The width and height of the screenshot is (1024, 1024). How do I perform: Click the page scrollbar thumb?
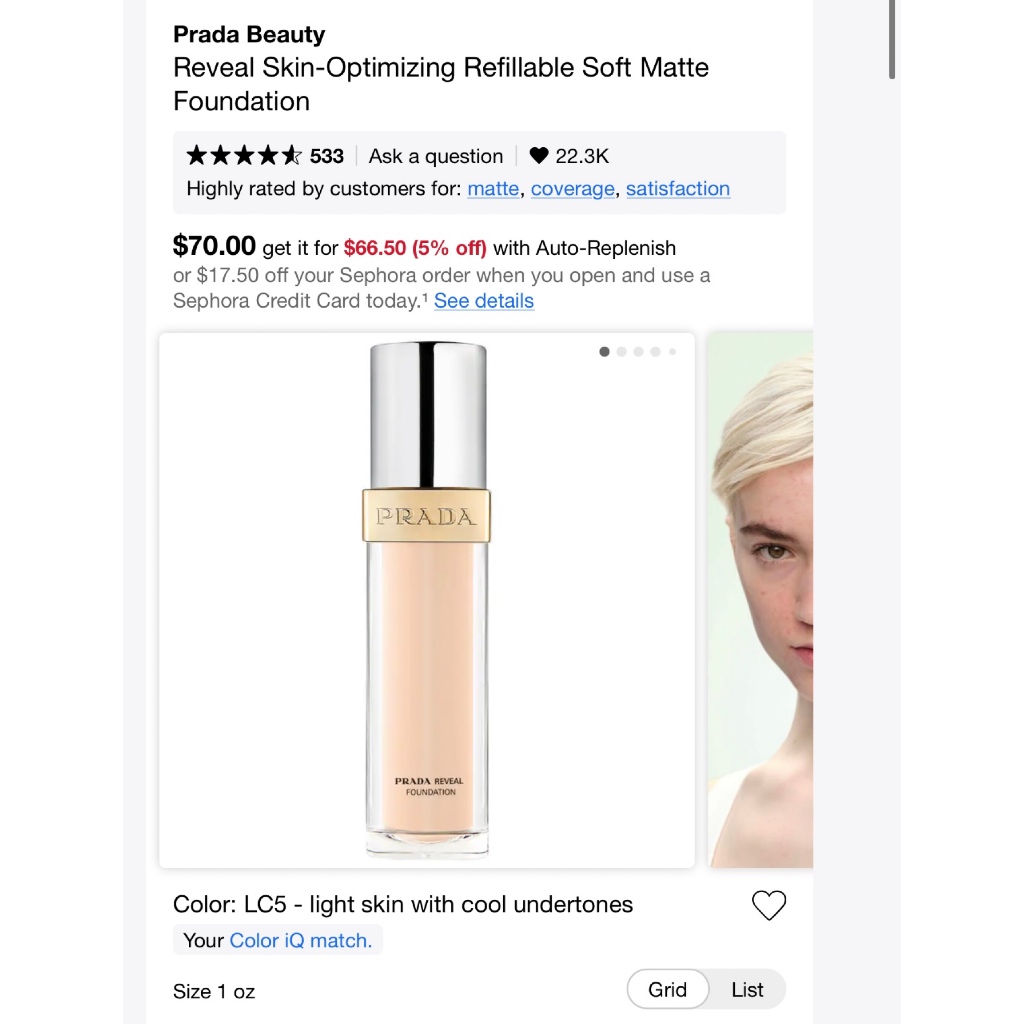[891, 39]
